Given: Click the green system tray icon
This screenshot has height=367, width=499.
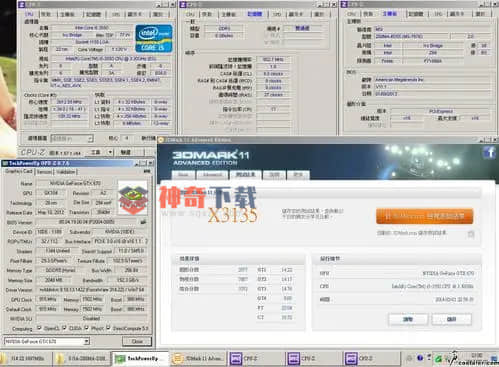Looking at the screenshot, I should pos(439,359).
